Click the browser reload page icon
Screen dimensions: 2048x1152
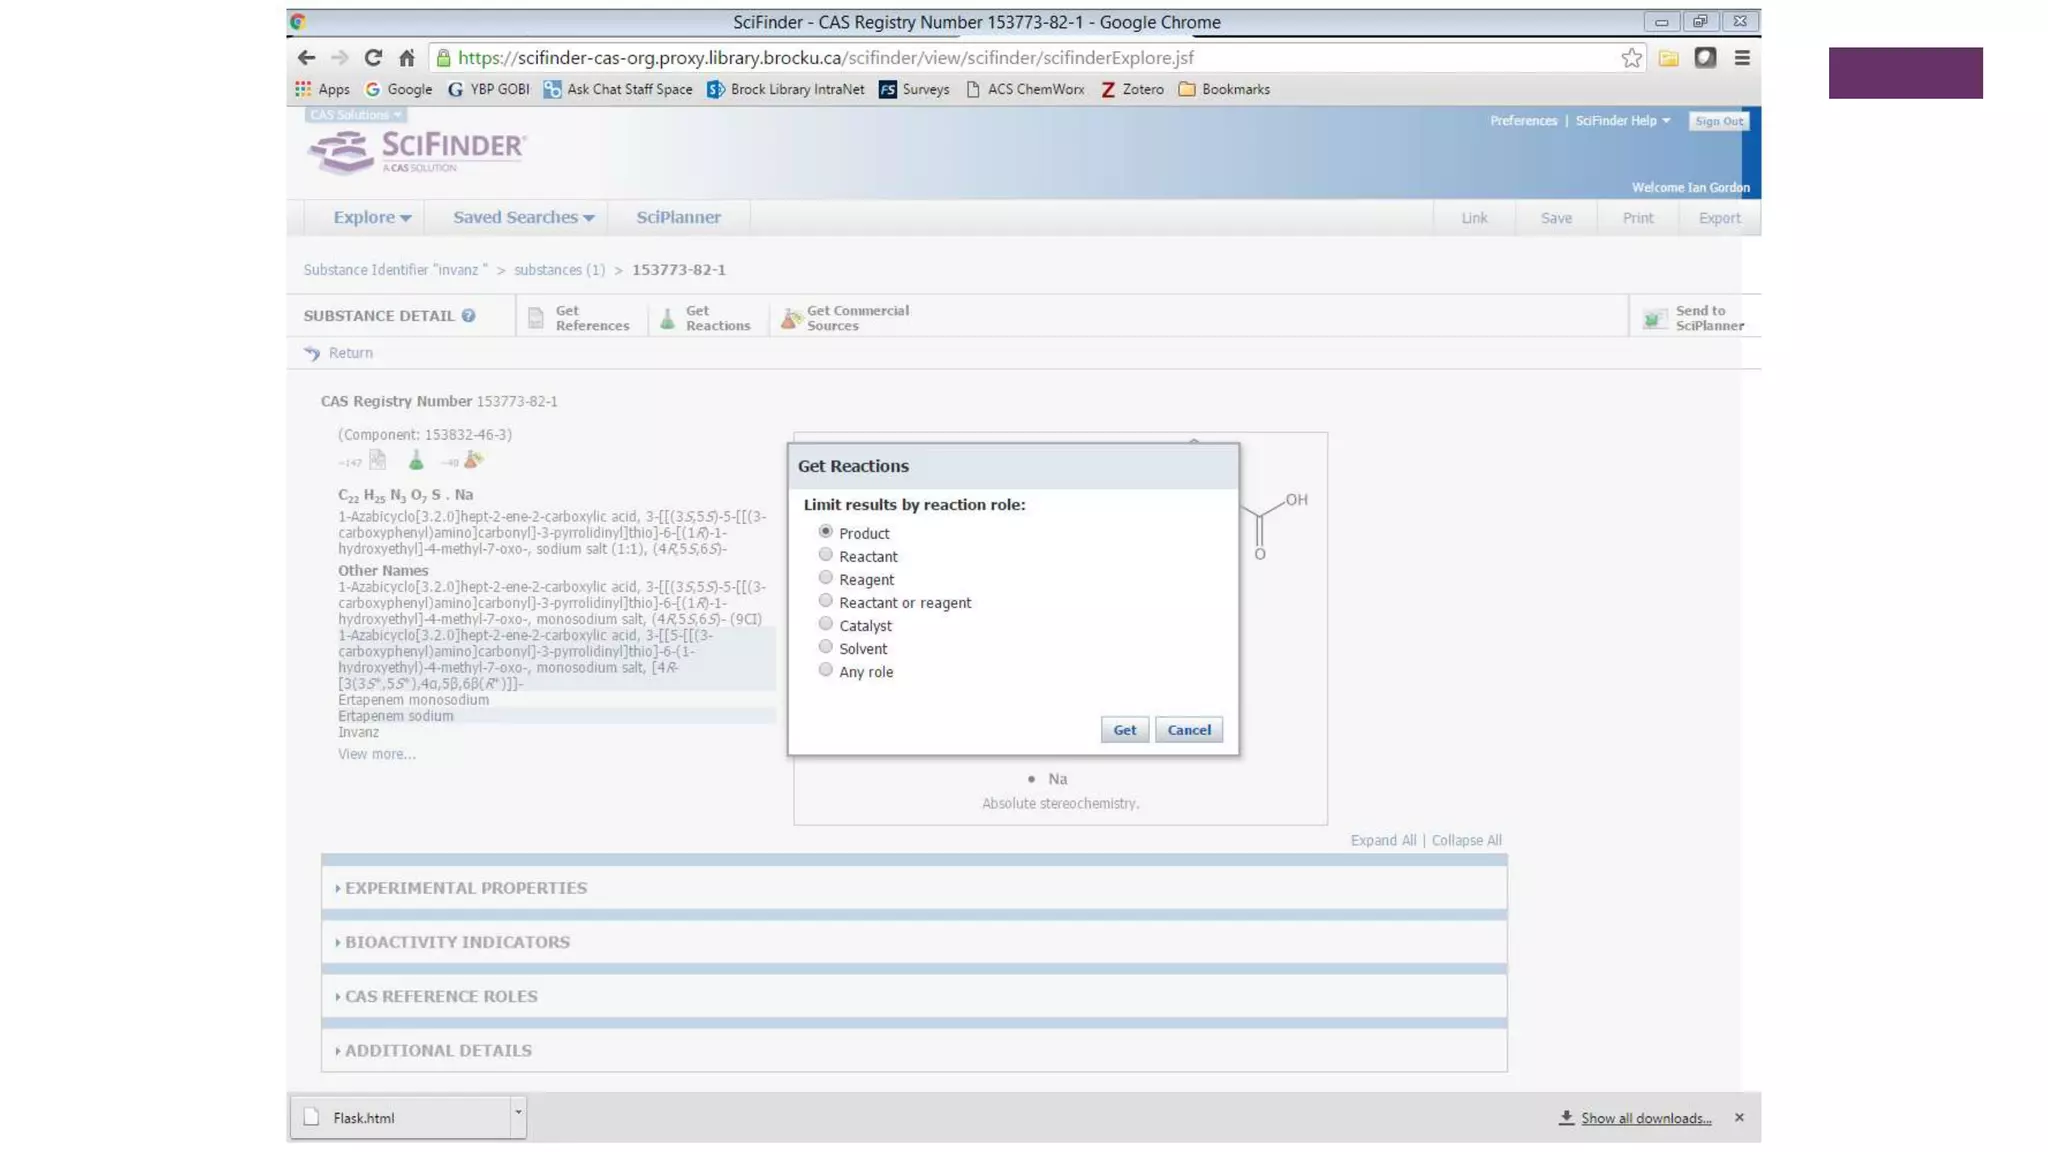[373, 58]
